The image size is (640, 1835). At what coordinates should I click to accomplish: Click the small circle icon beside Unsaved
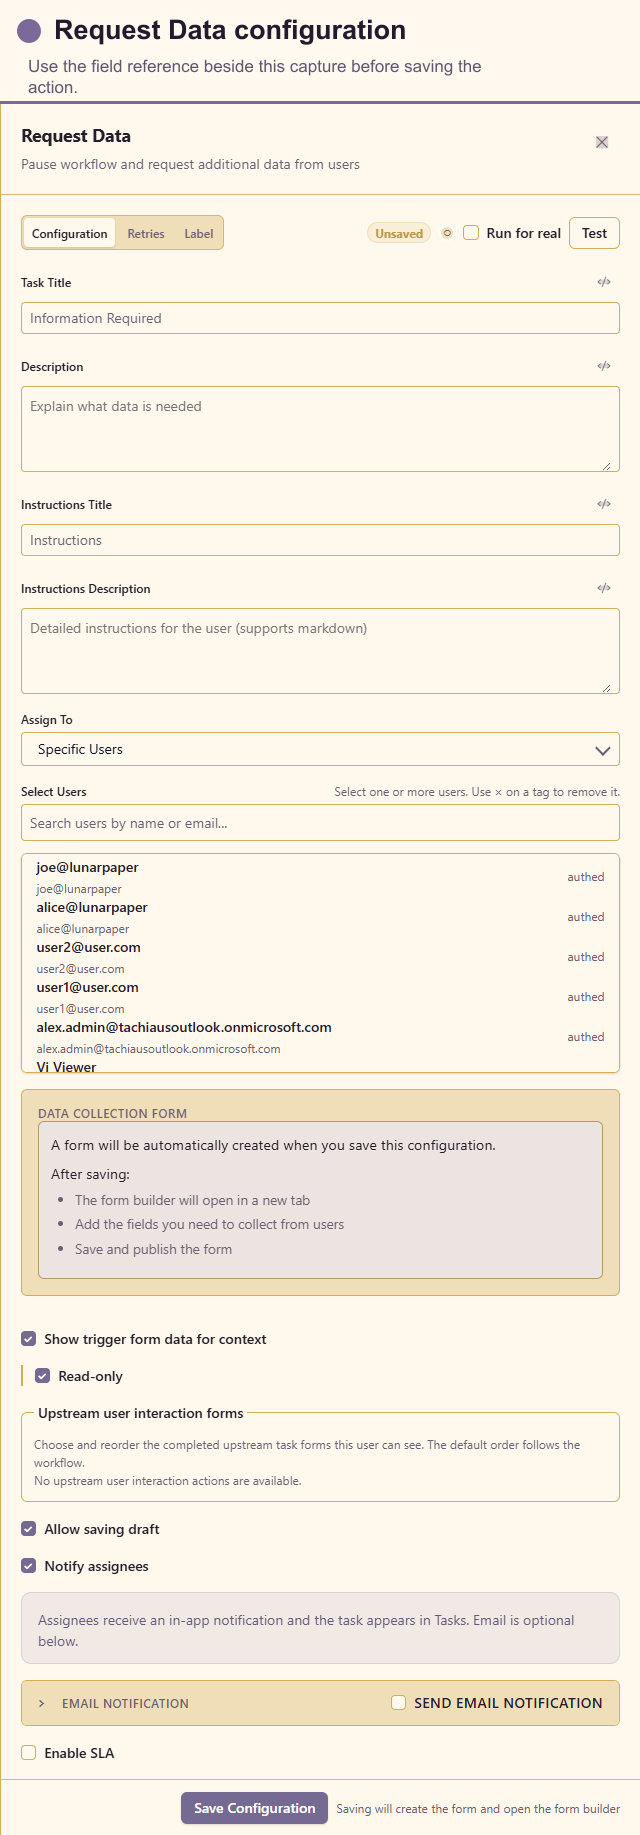(447, 233)
